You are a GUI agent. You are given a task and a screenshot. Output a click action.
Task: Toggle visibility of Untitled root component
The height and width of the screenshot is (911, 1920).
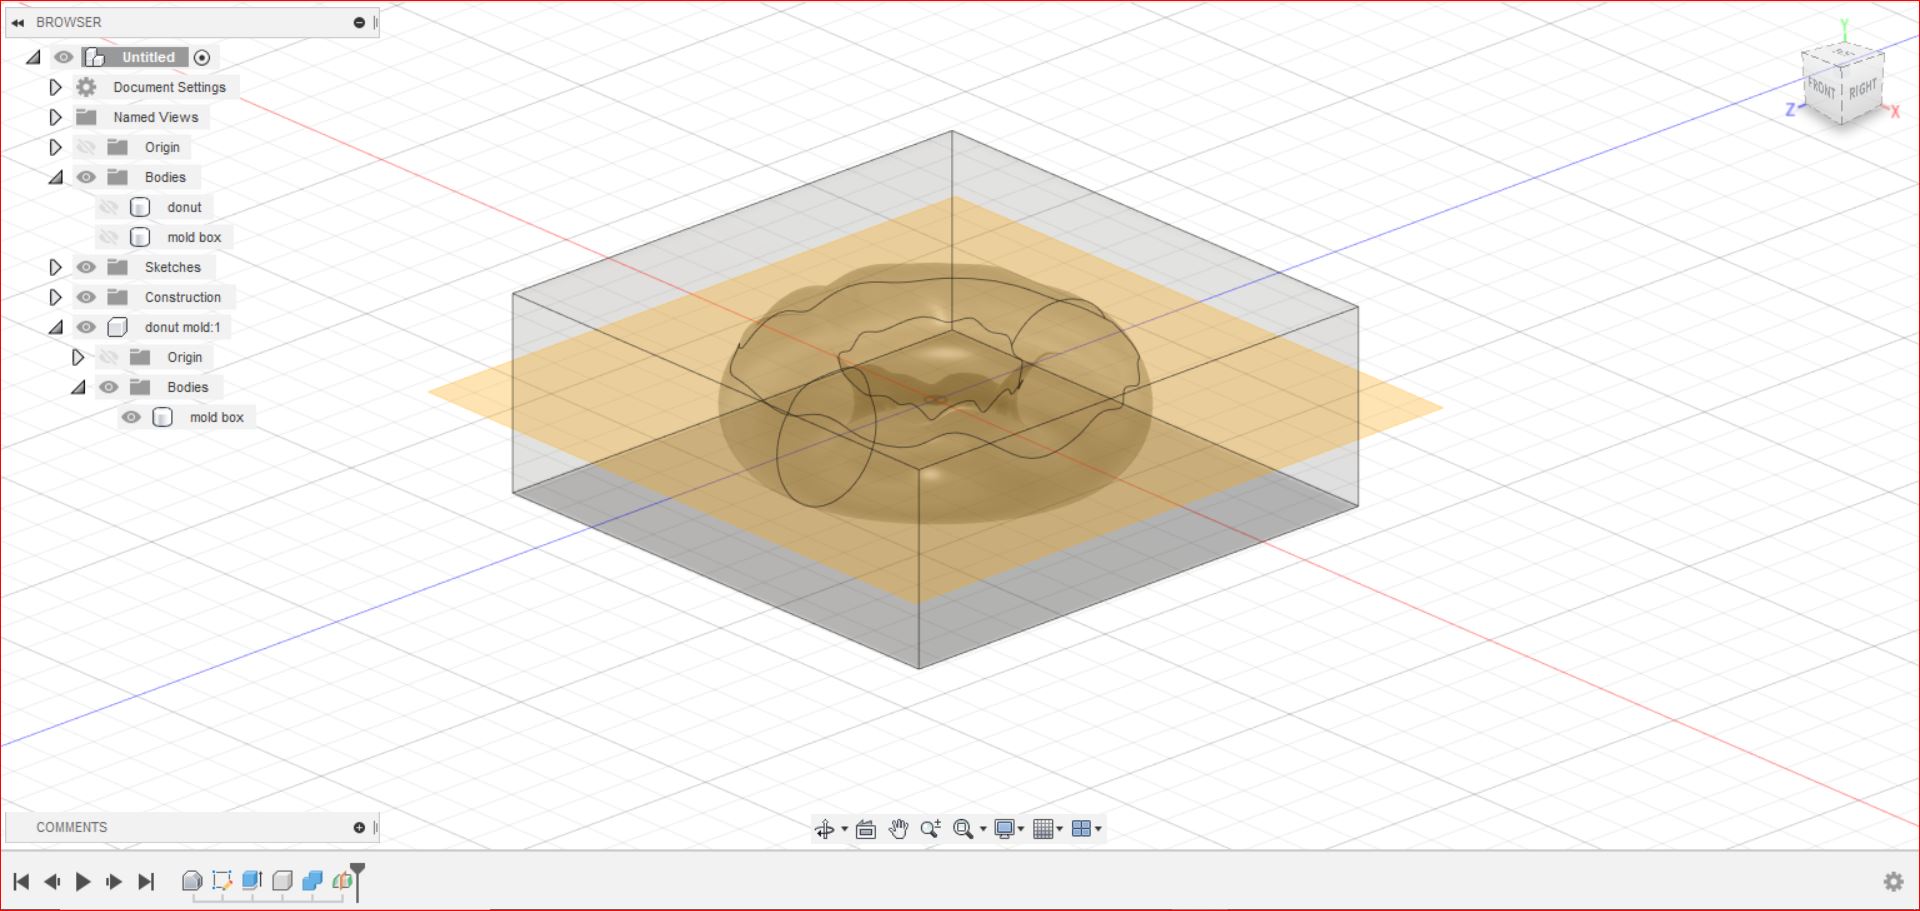[64, 57]
